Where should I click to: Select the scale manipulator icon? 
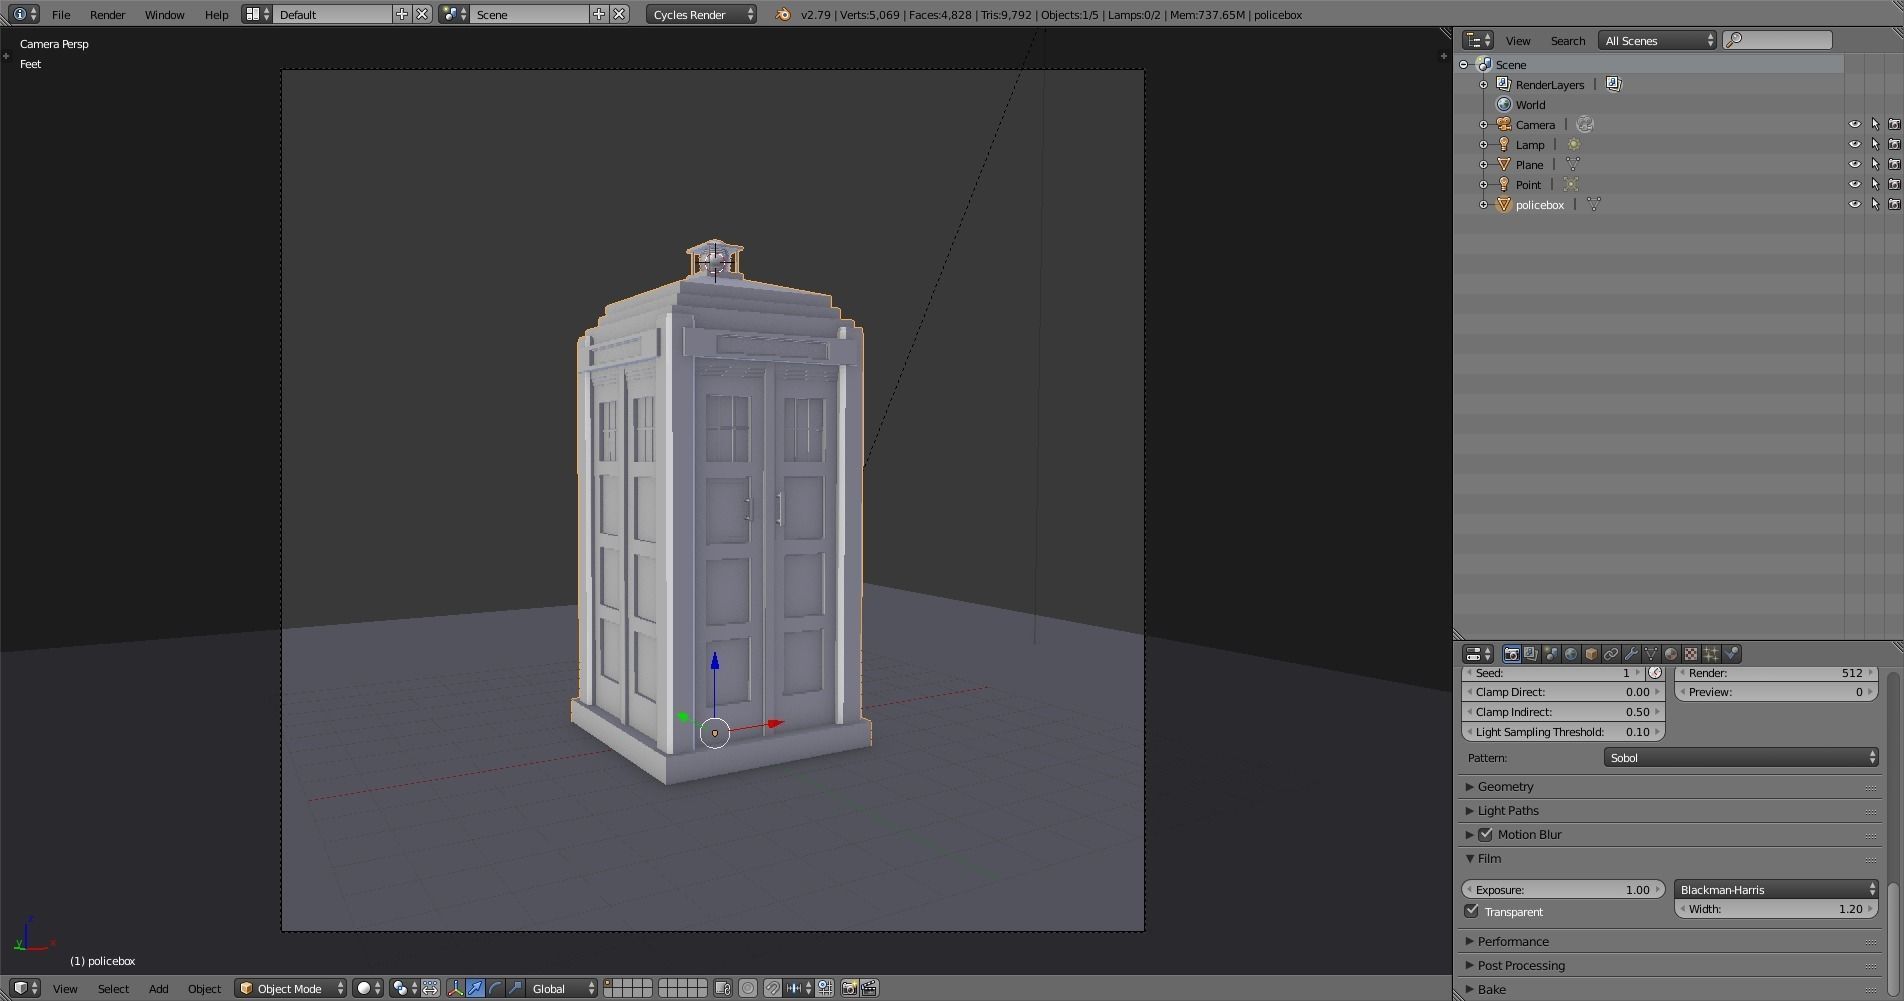(516, 989)
